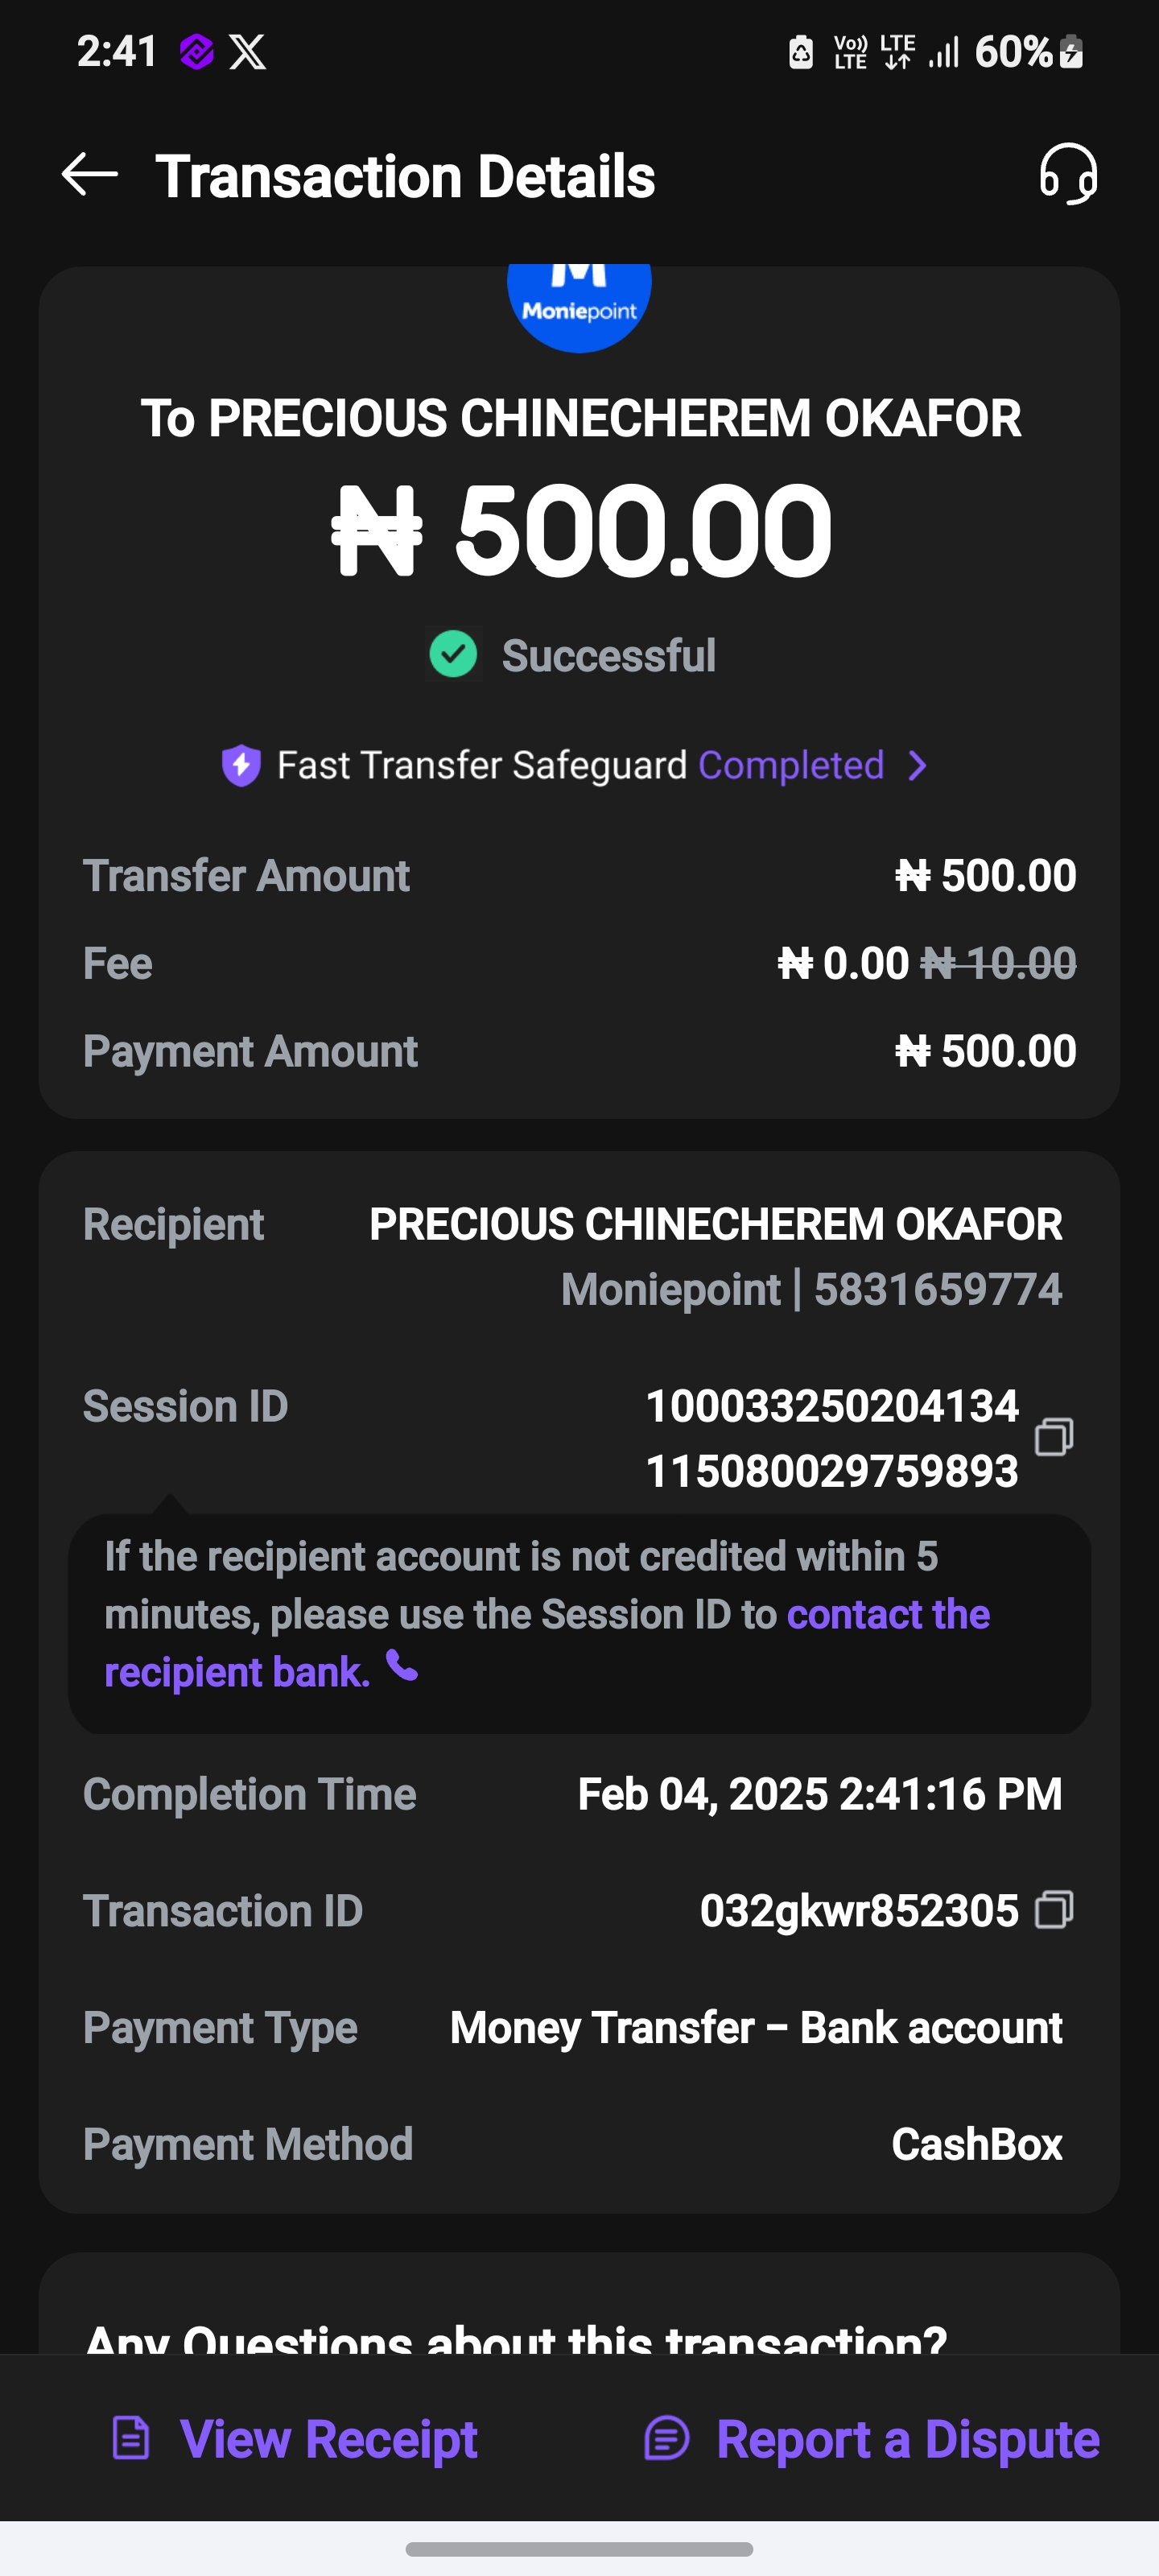Image resolution: width=1159 pixels, height=2576 pixels.
Task: Open Fast Transfer Safeguard Completed details
Action: pyautogui.click(x=790, y=766)
